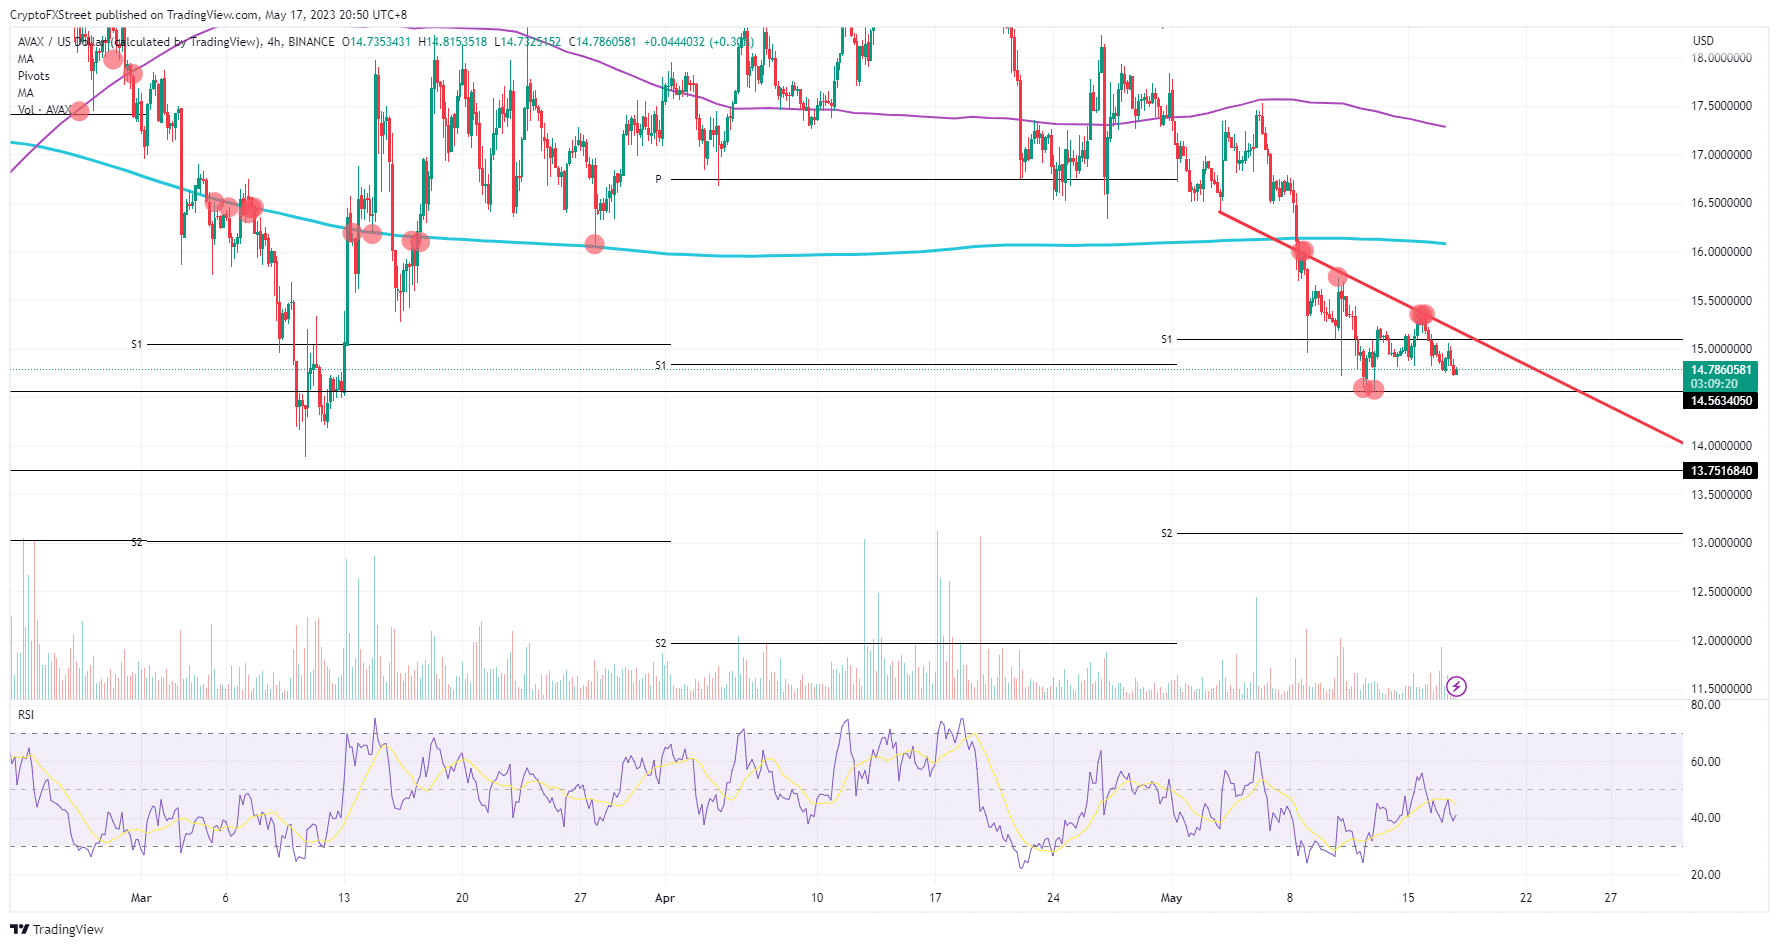Click the 15.5000000 price axis label

pos(1721,301)
